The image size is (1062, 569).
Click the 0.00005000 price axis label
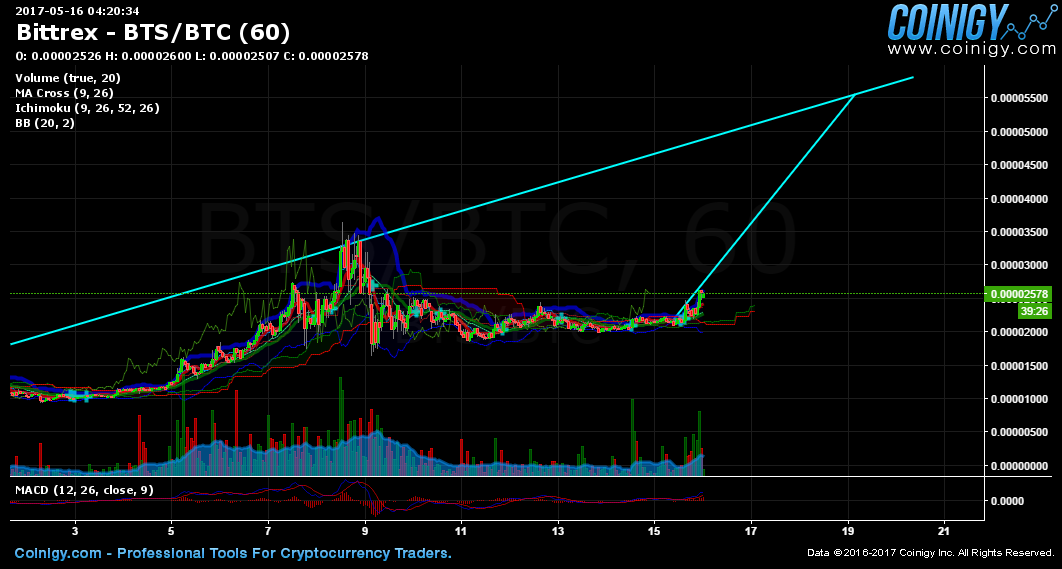[1020, 131]
